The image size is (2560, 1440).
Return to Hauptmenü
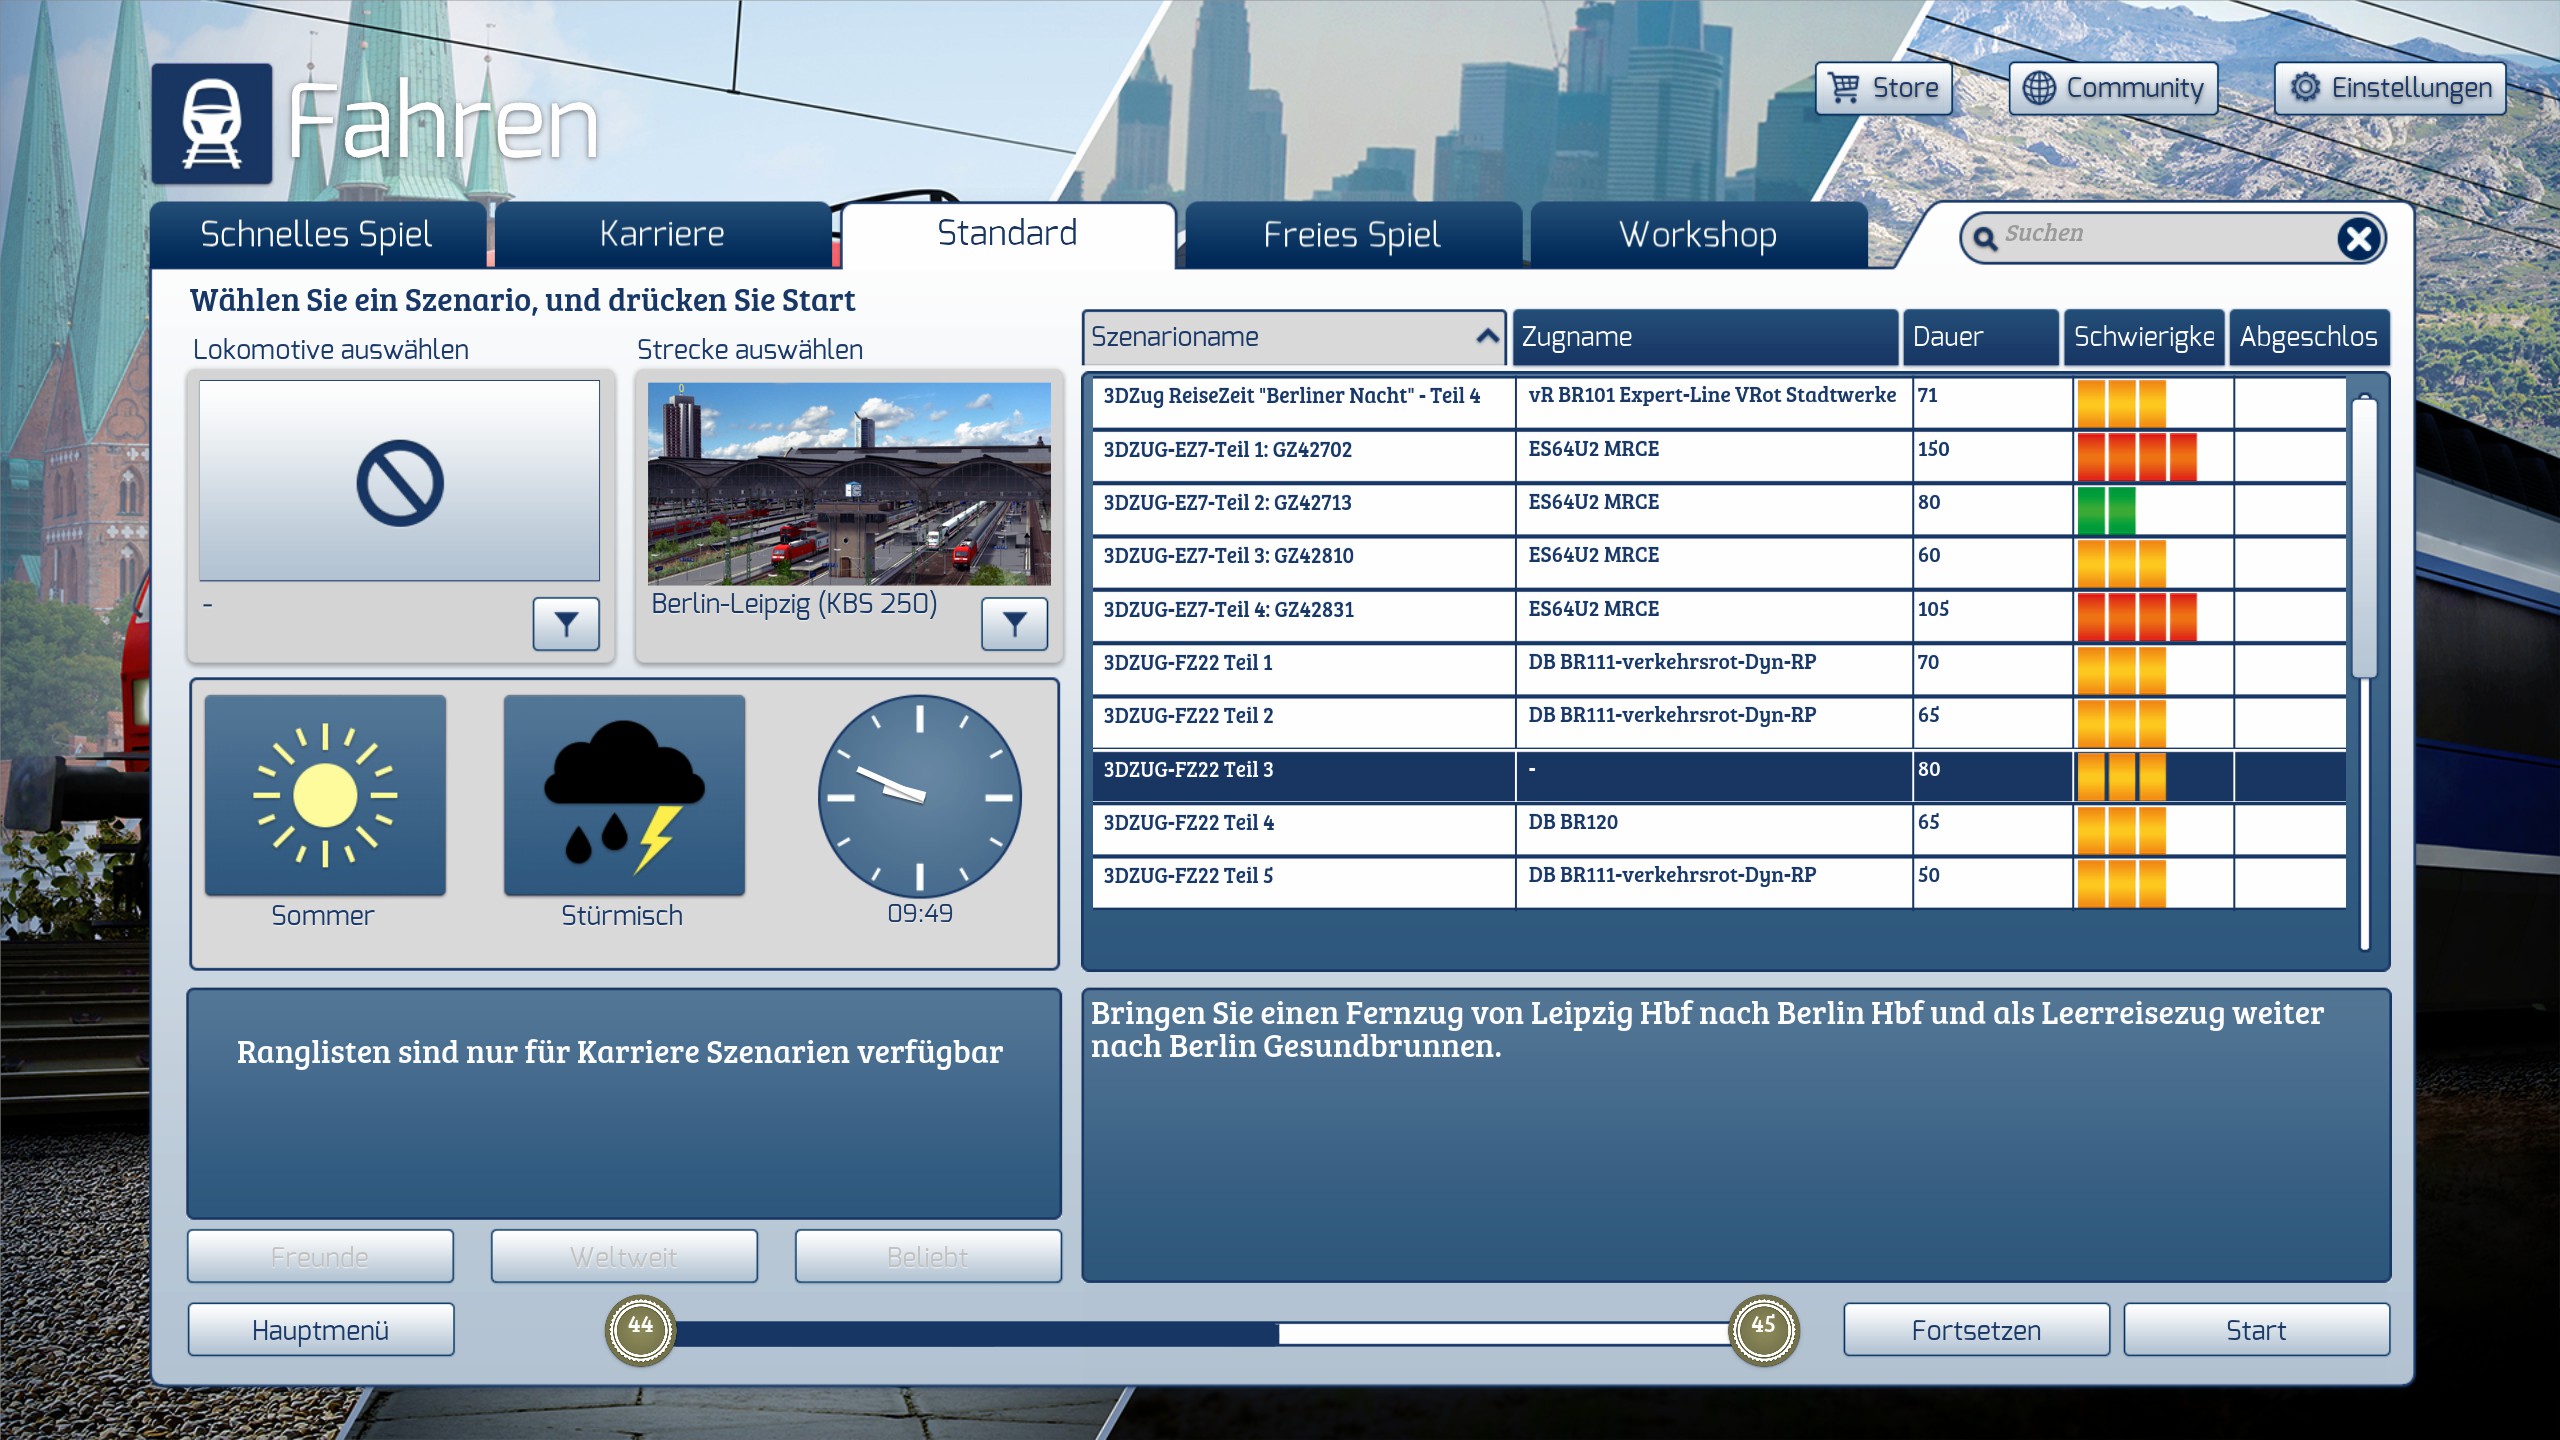pos(320,1330)
